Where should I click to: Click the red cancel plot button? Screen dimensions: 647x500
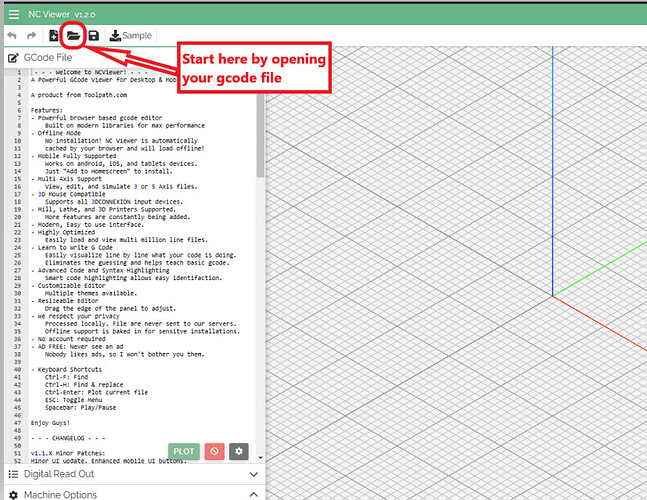214,451
